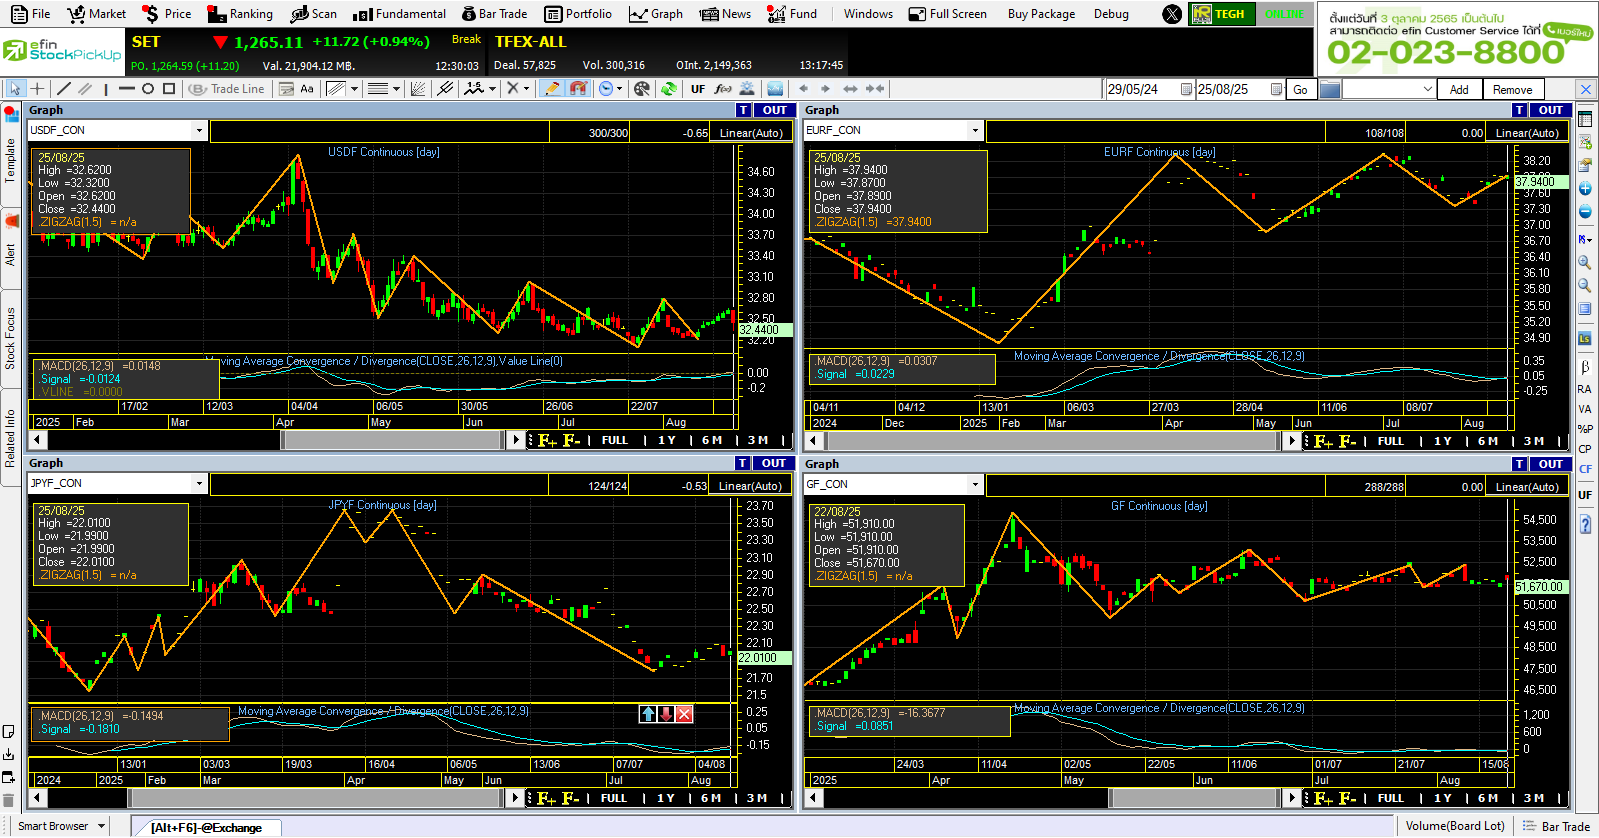Open the start date 29/05/24 picker
Screen dimensions: 1599x838
click(1186, 89)
